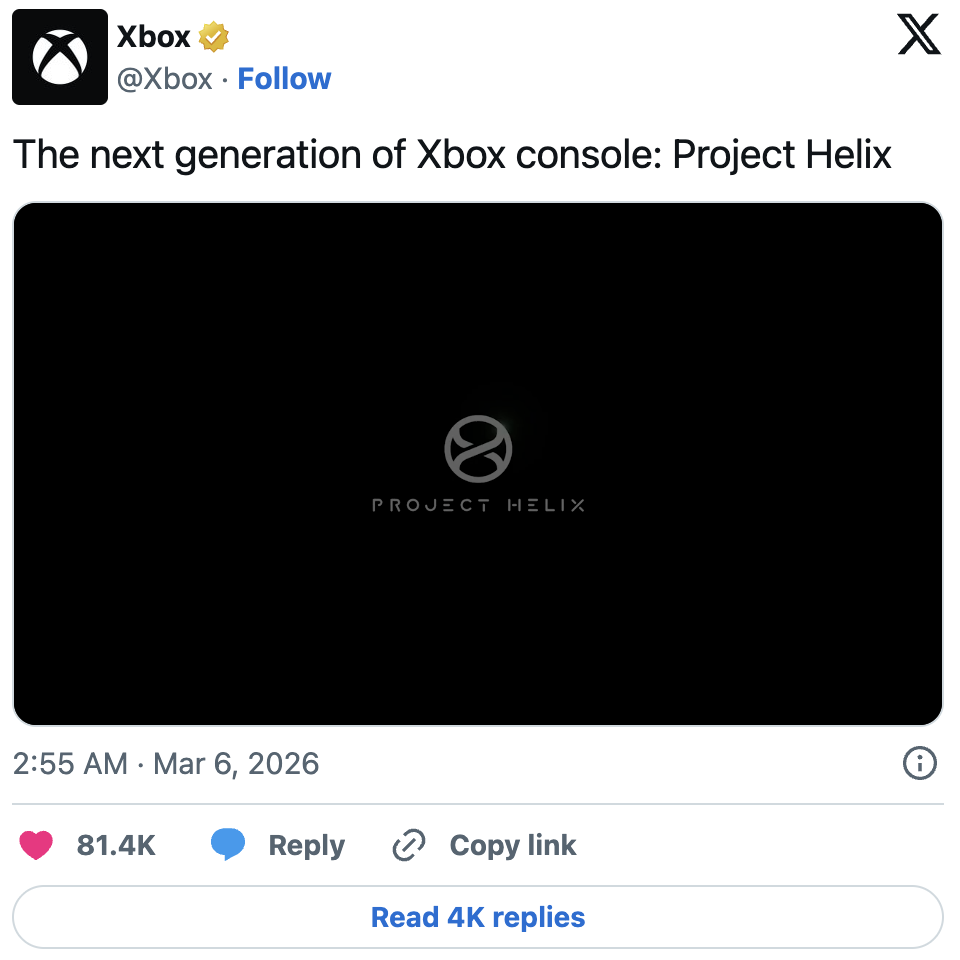The width and height of the screenshot is (960, 960).
Task: Like the post with the heart icon
Action: [x=36, y=845]
